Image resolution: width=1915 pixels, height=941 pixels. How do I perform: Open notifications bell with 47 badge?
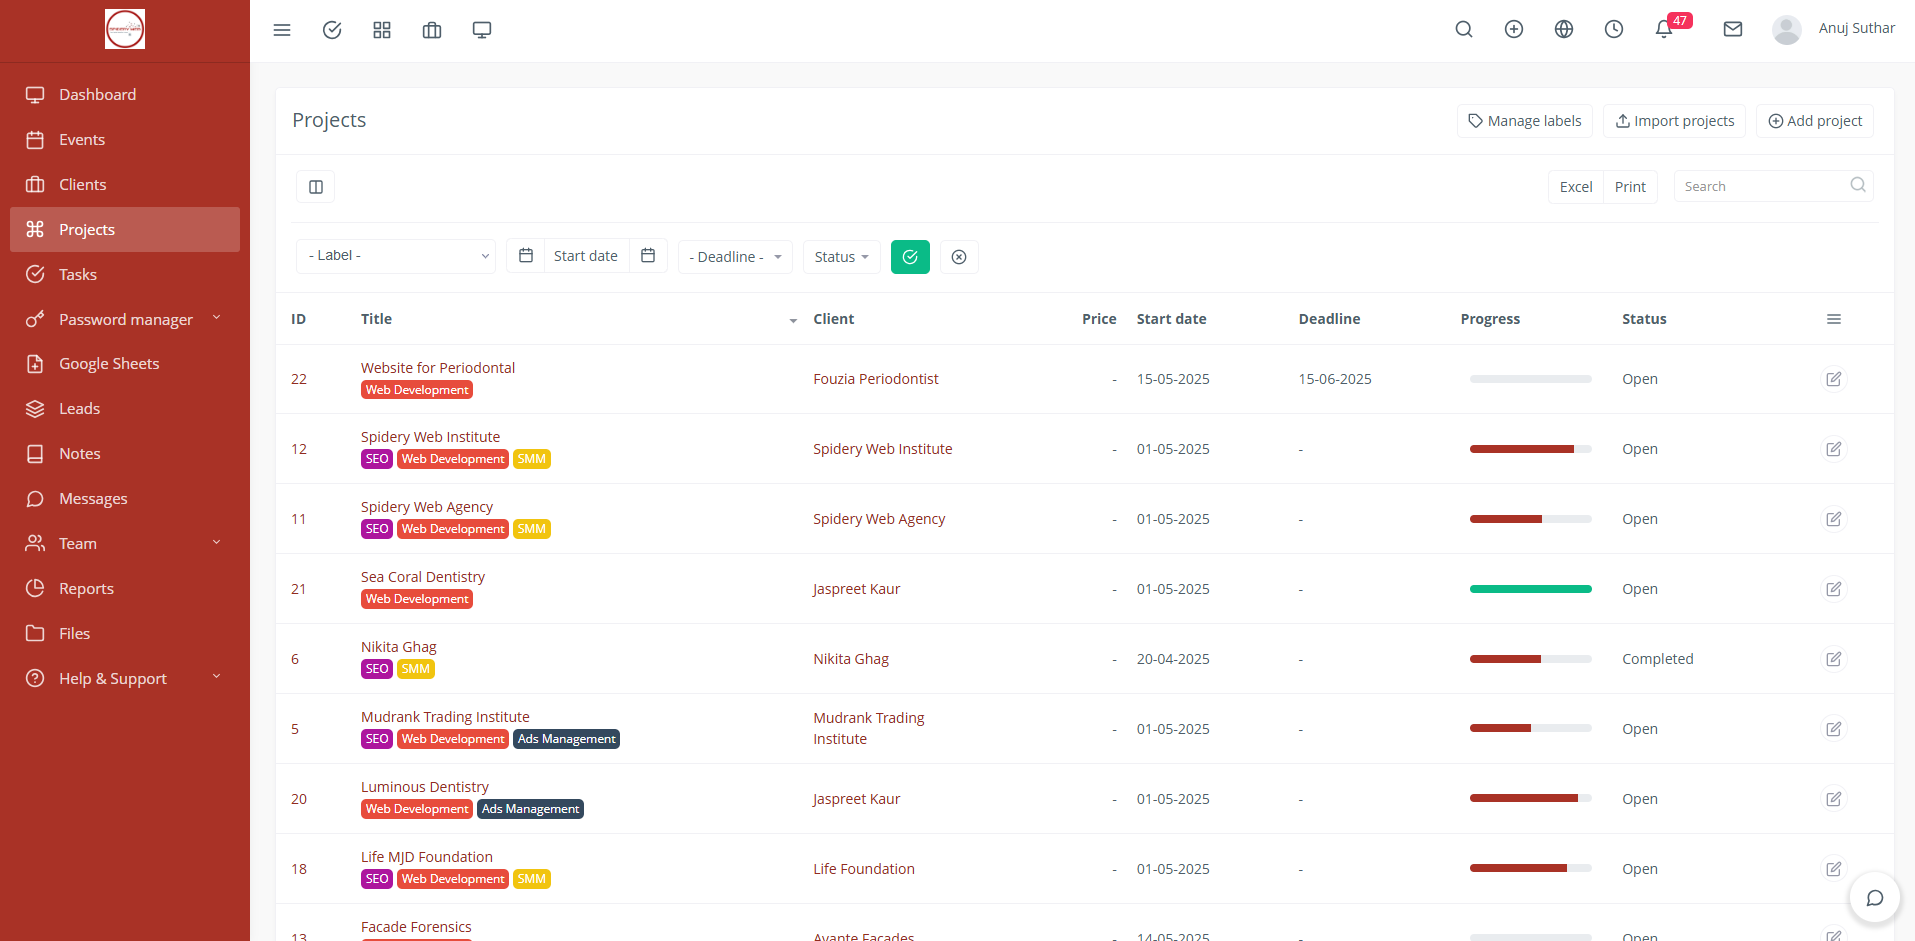(x=1665, y=29)
